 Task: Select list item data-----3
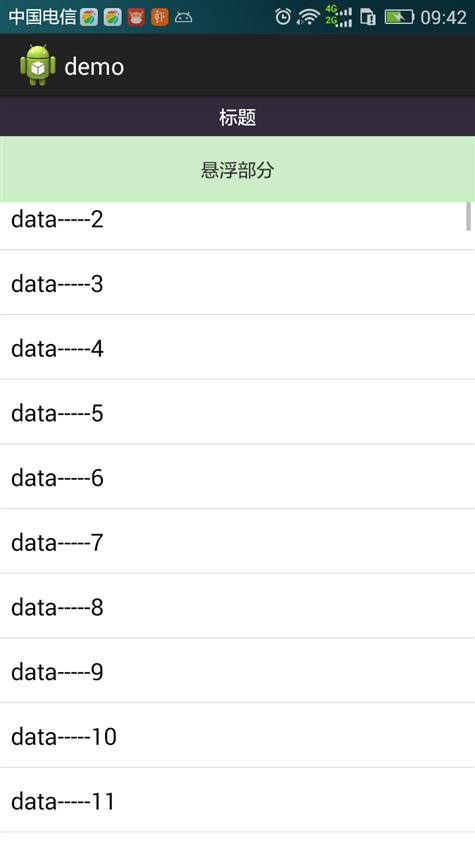[237, 282]
